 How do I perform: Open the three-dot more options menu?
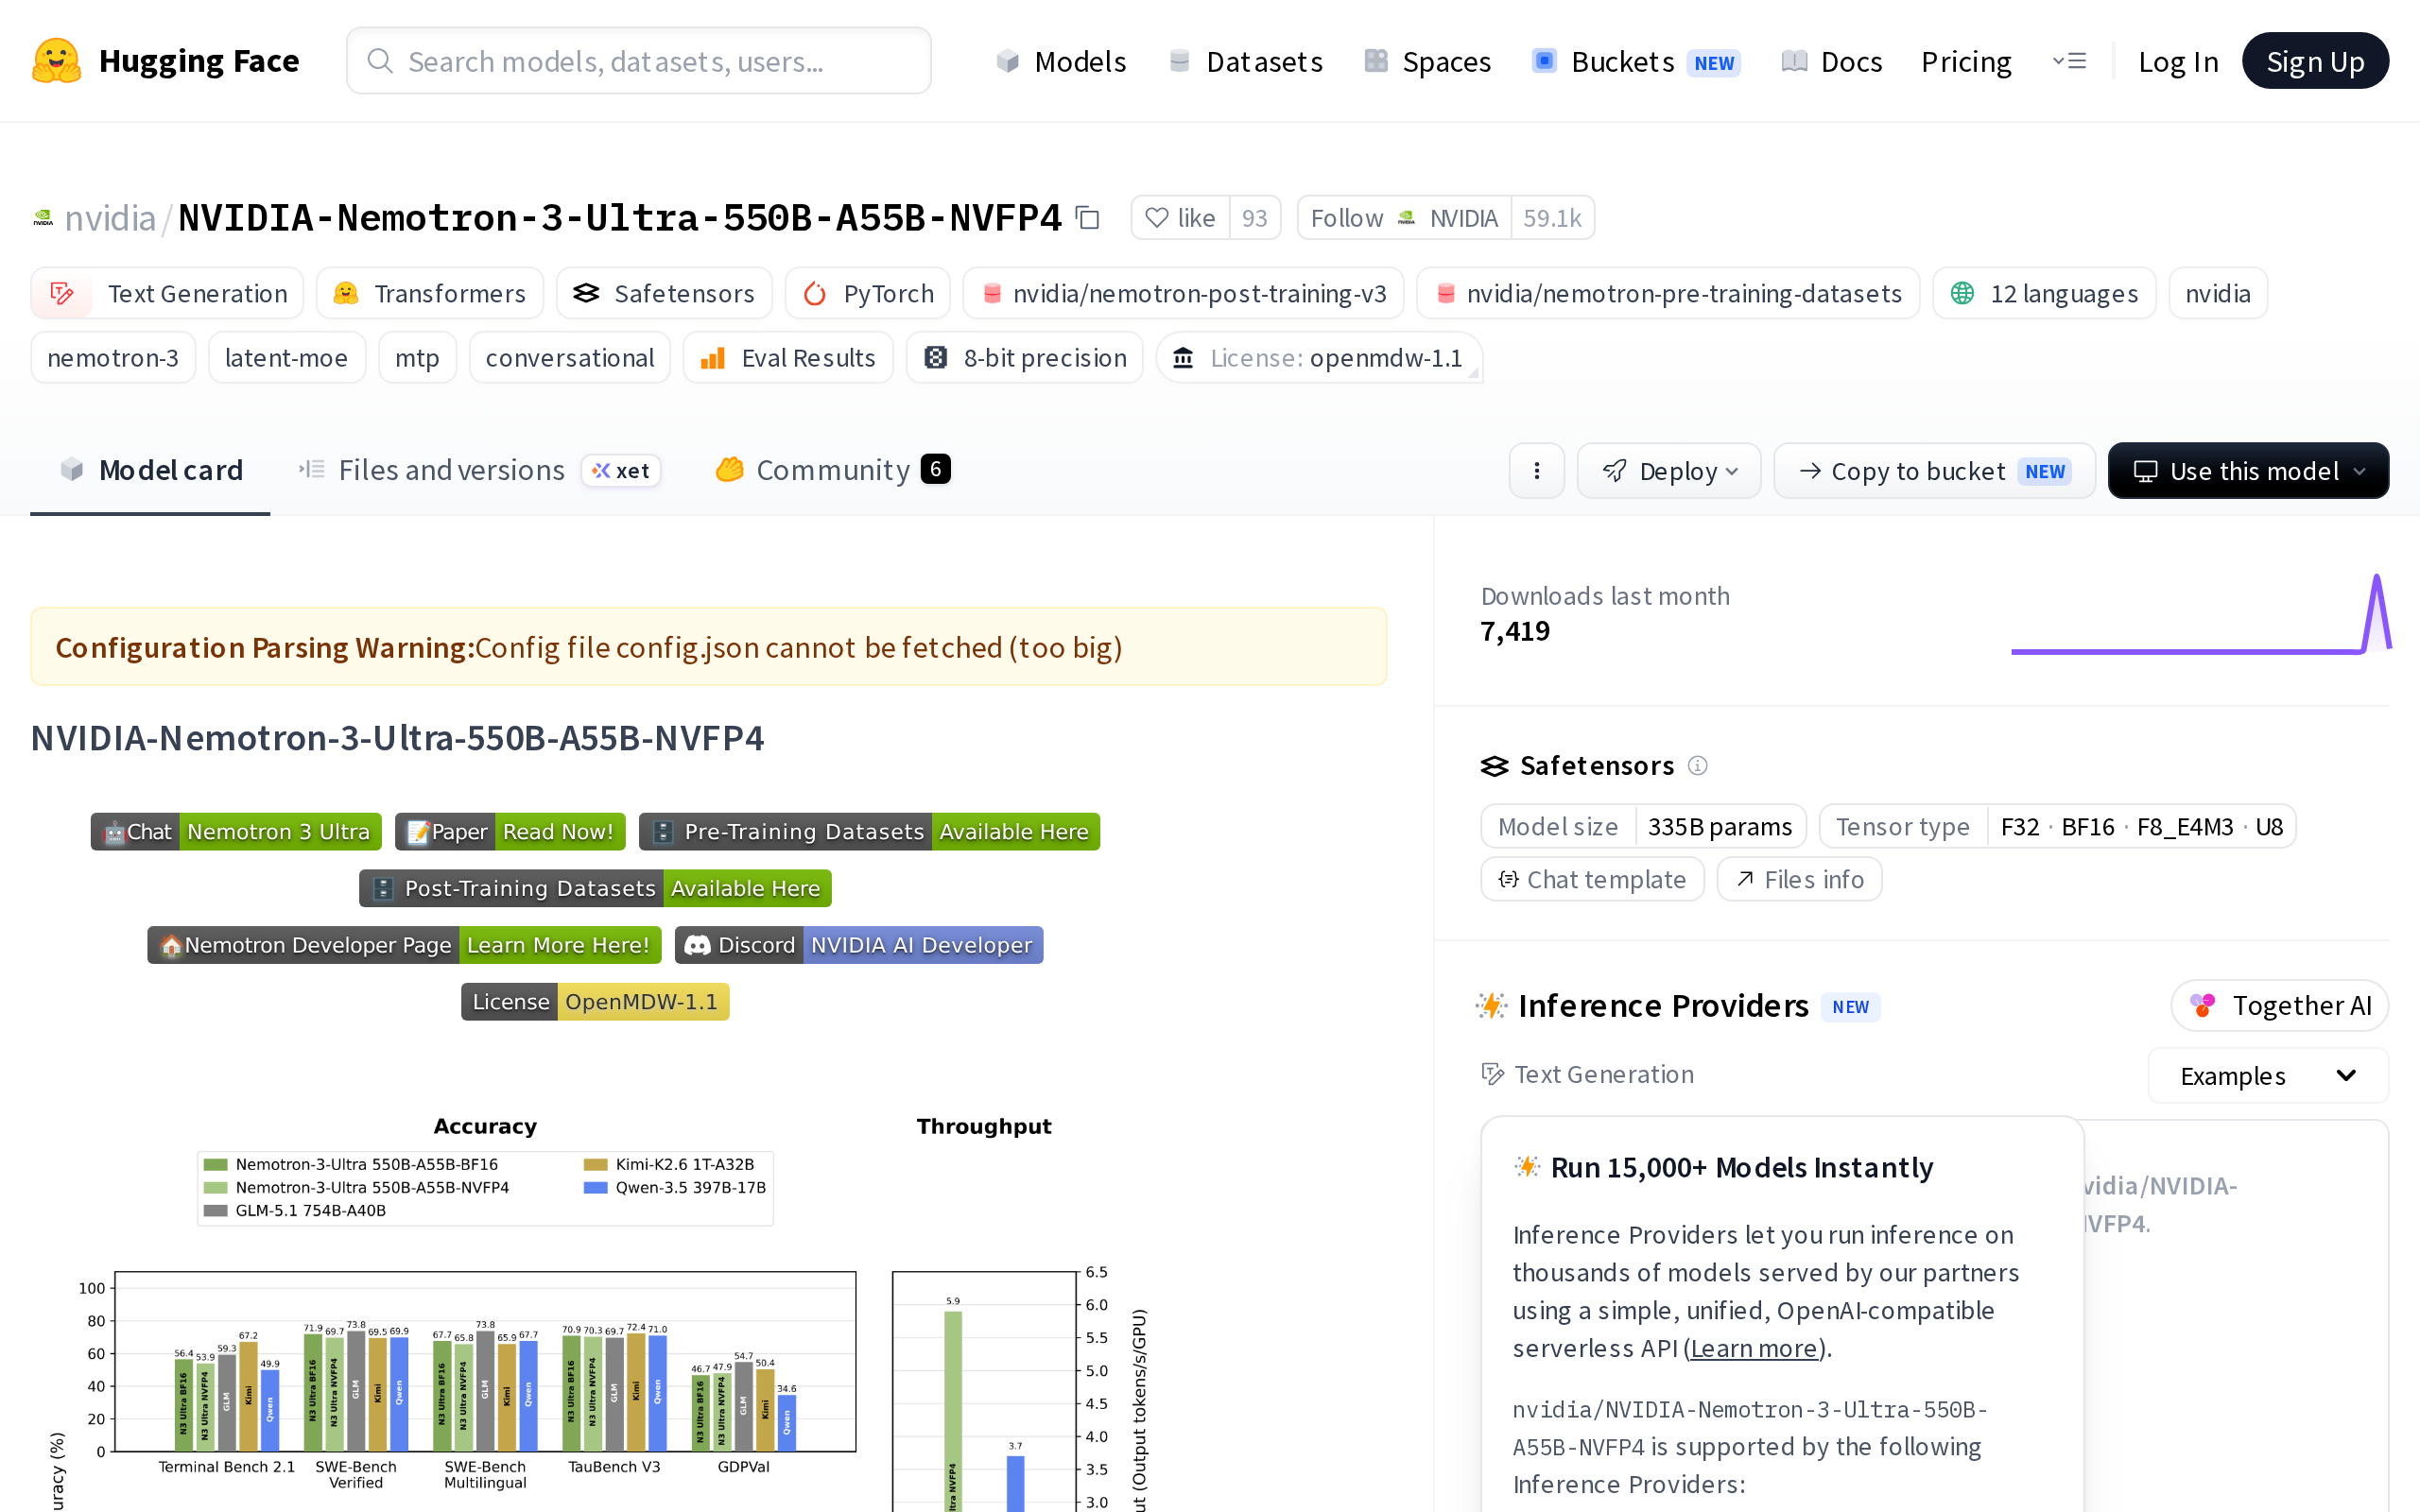point(1536,471)
